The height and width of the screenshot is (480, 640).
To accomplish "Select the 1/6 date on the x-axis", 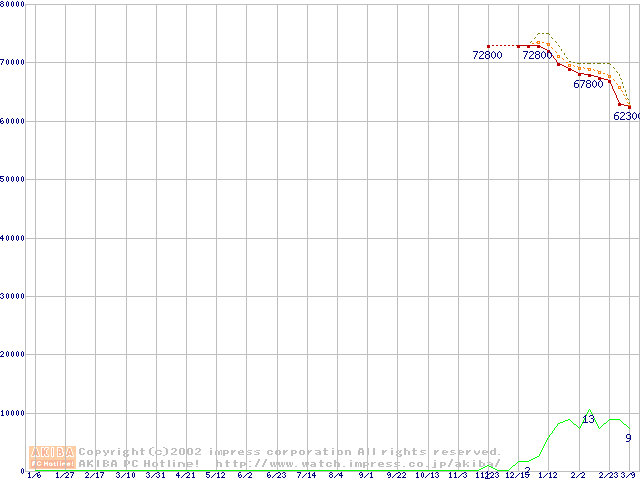I will (34, 475).
